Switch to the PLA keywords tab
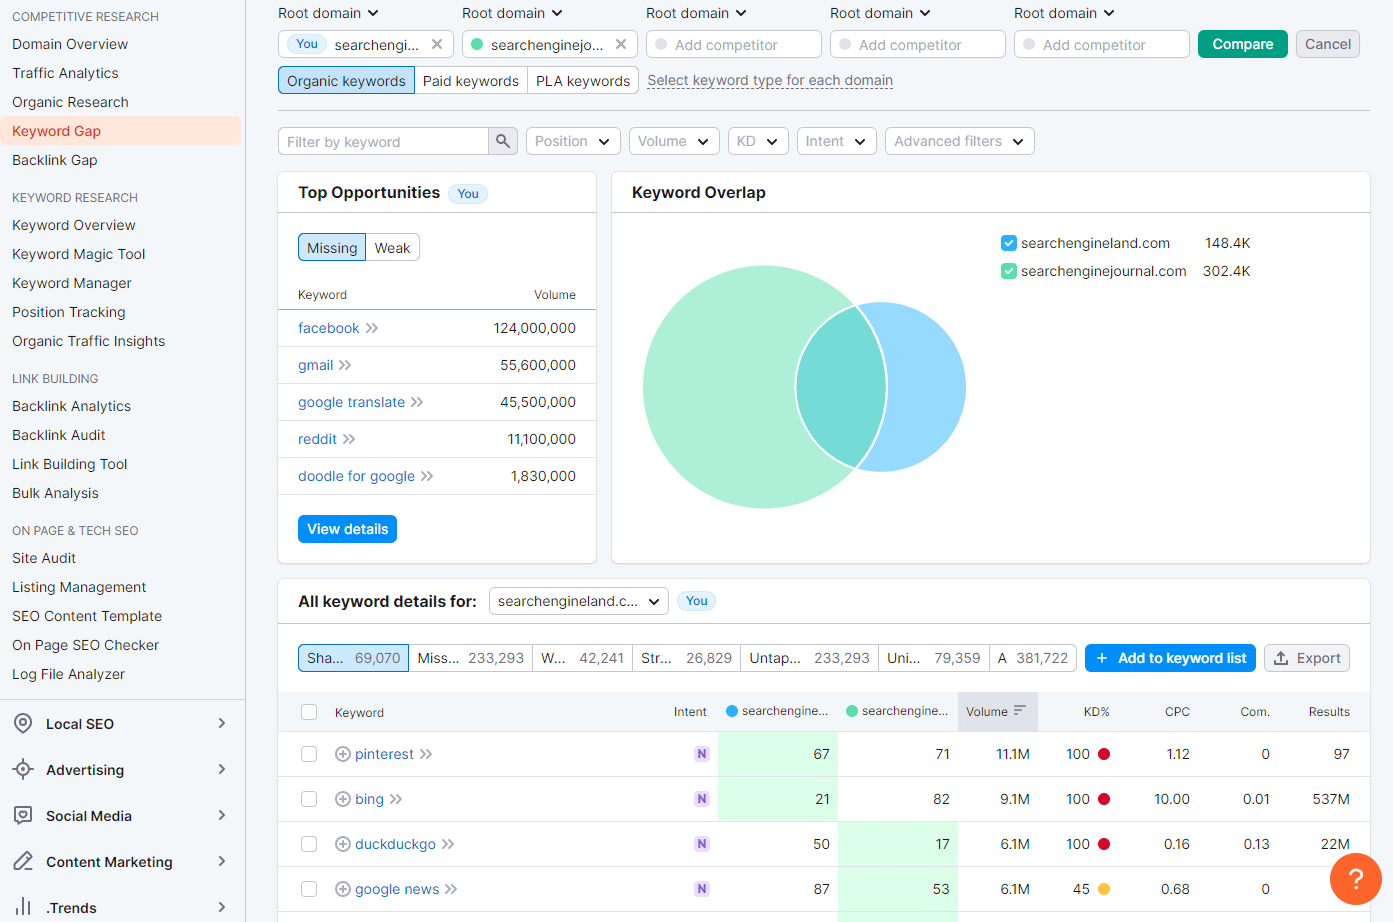 point(583,81)
